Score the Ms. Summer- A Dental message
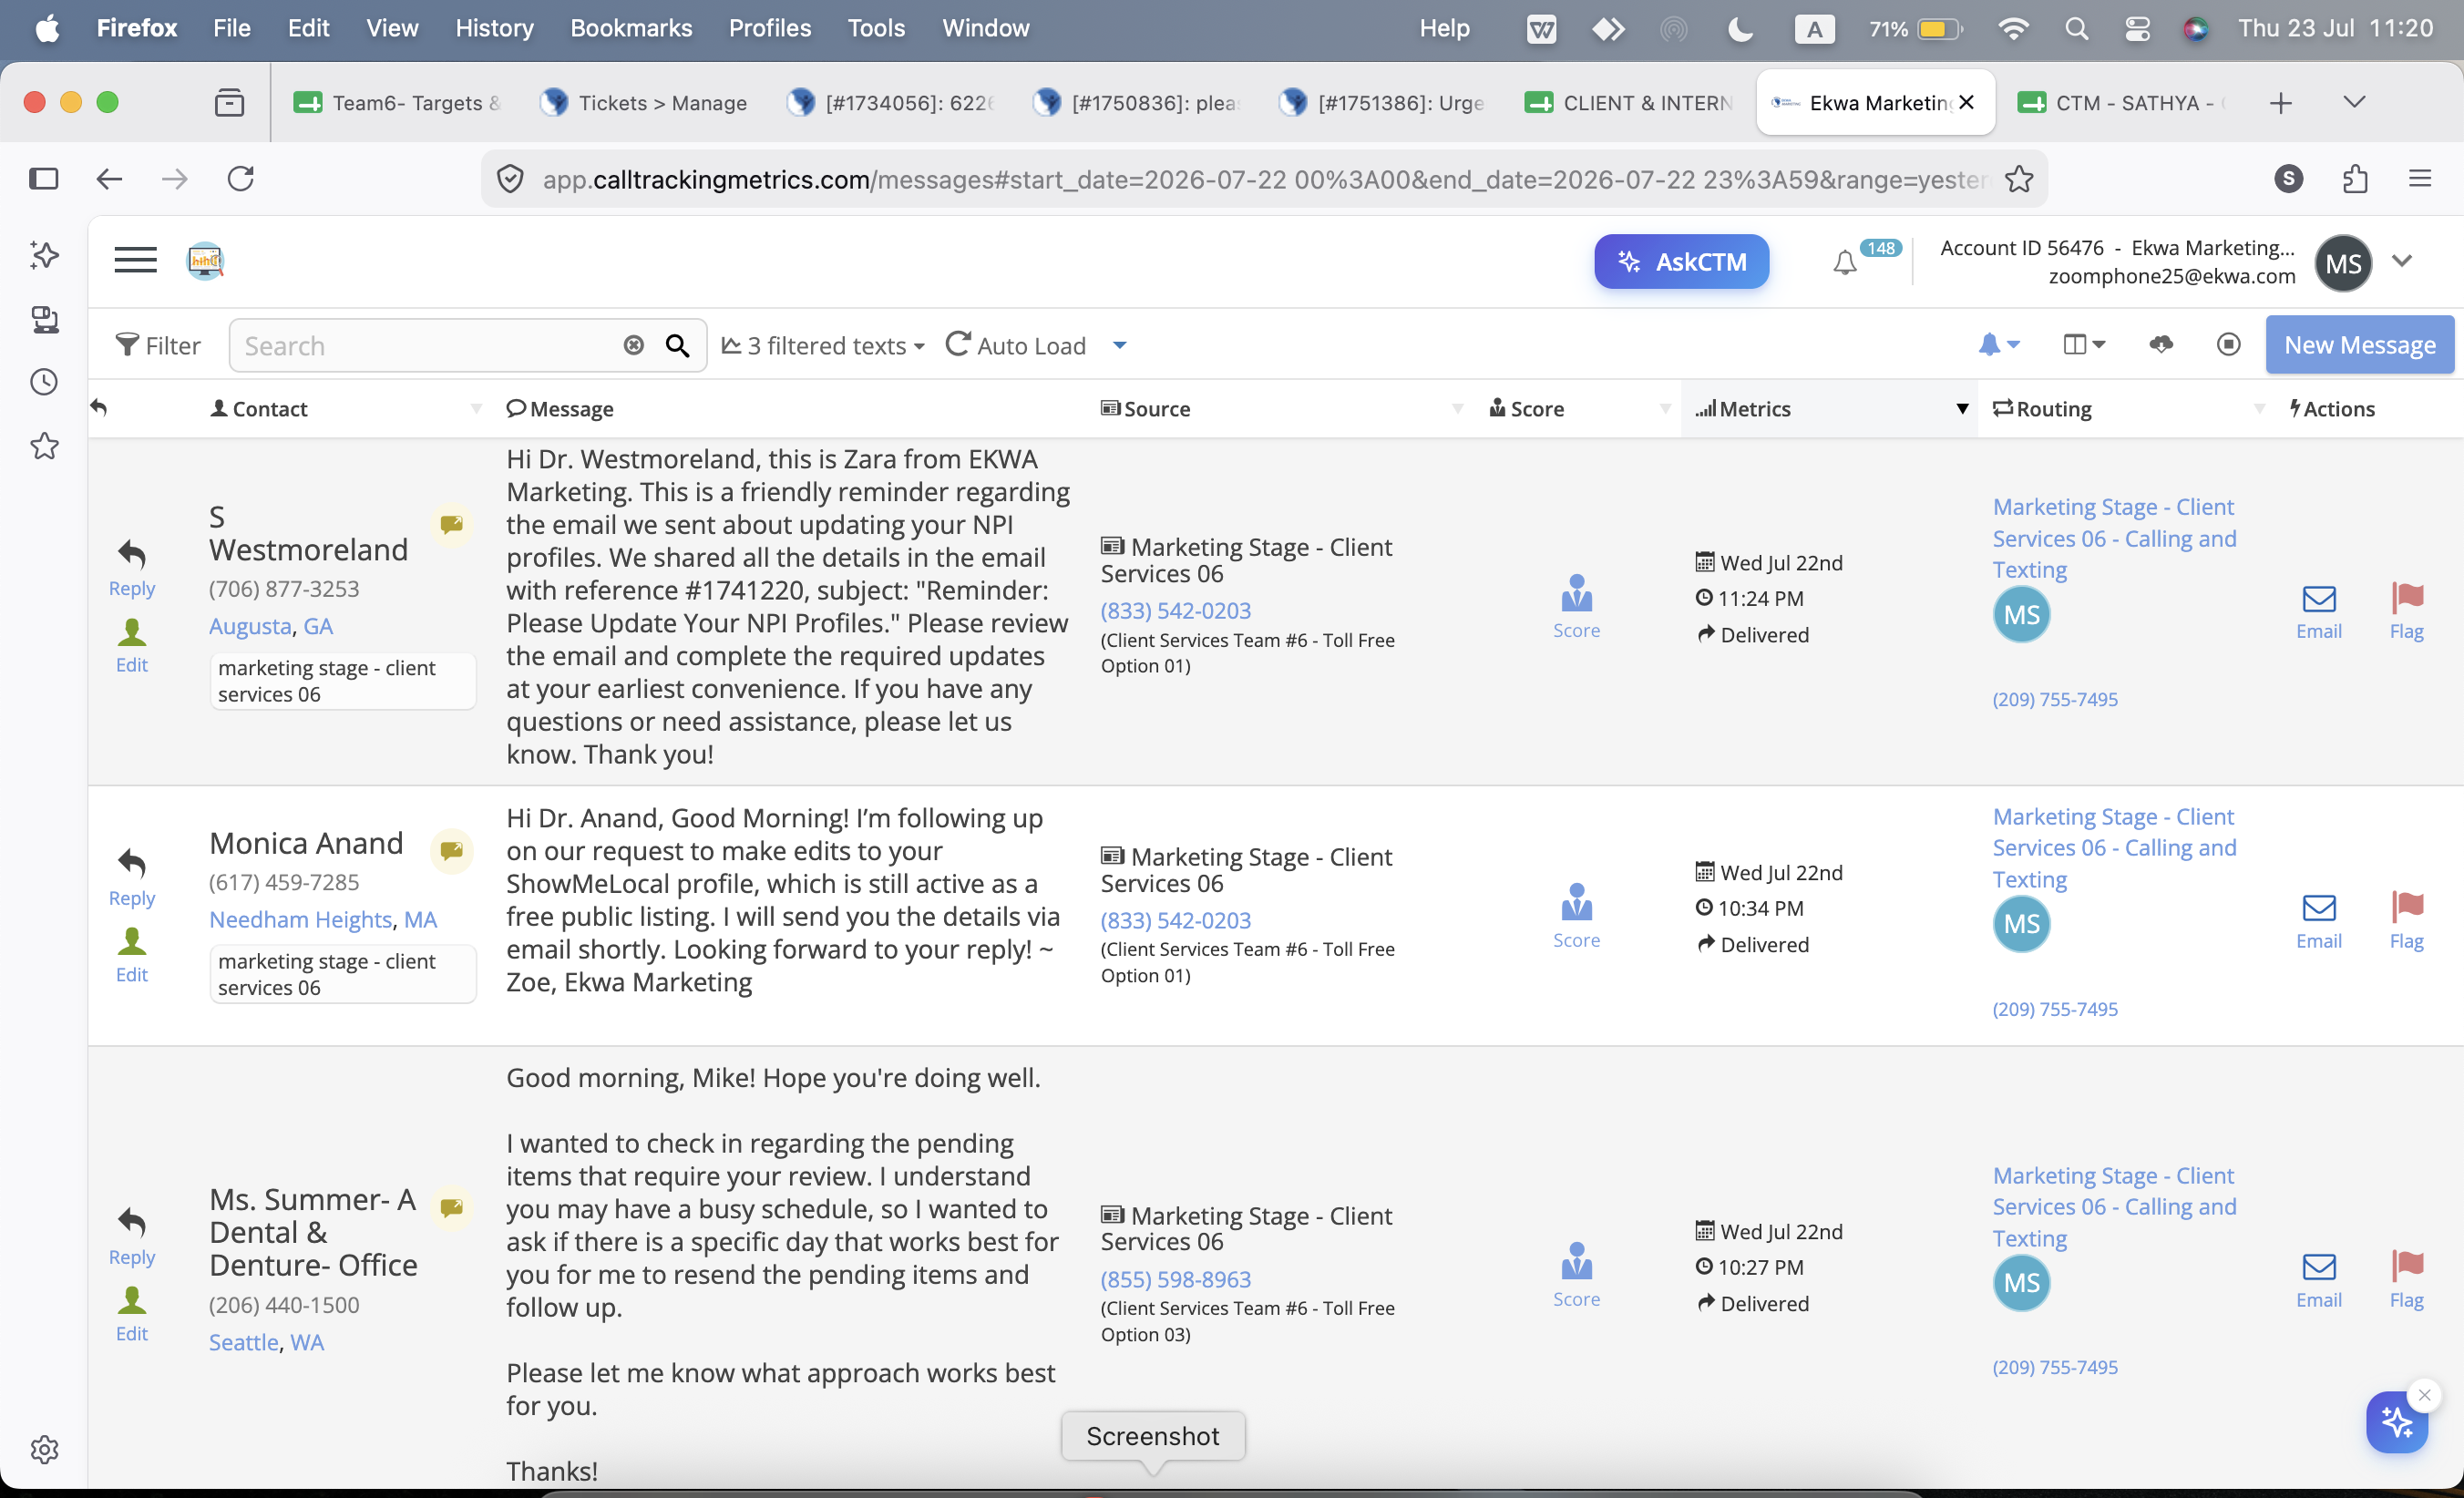This screenshot has height=1498, width=2464. tap(1576, 1275)
